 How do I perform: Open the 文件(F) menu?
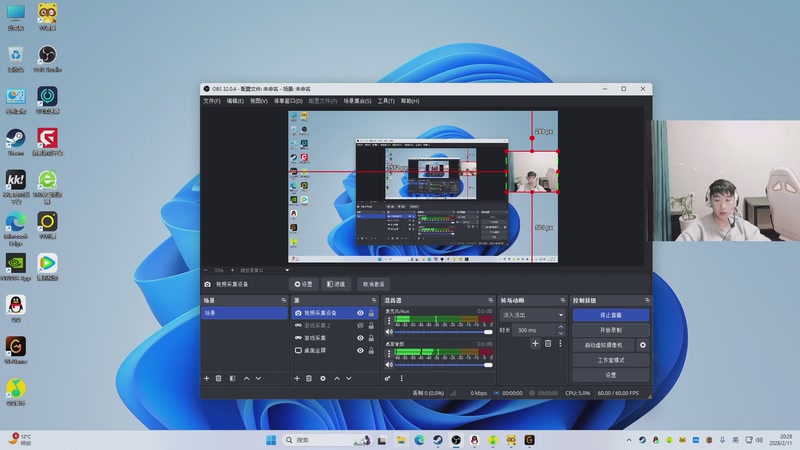pos(211,101)
